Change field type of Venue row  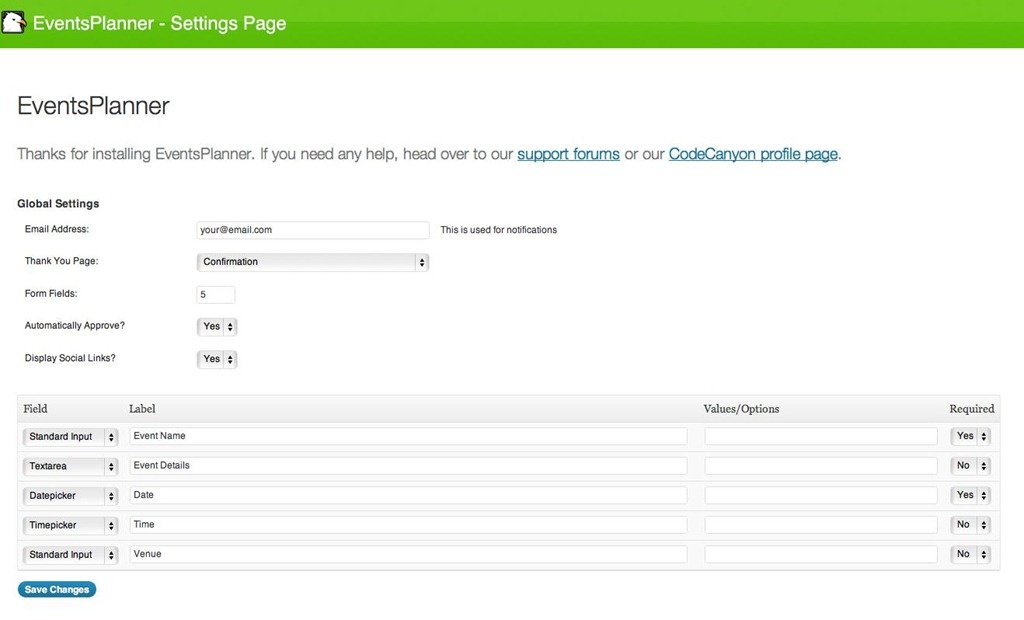pyautogui.click(x=70, y=555)
